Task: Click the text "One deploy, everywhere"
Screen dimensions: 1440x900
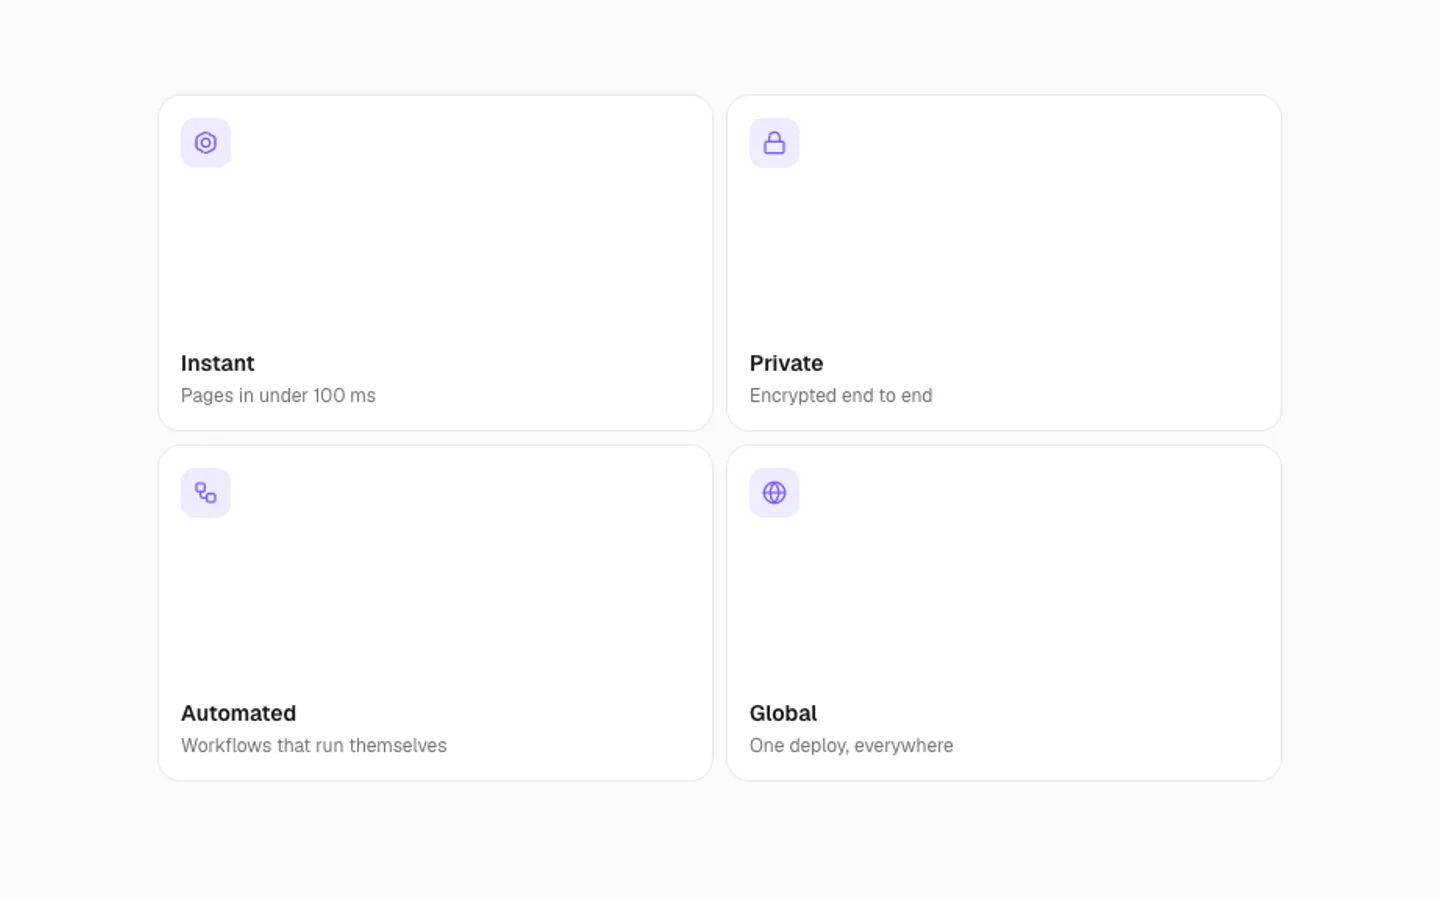Action: [x=851, y=745]
